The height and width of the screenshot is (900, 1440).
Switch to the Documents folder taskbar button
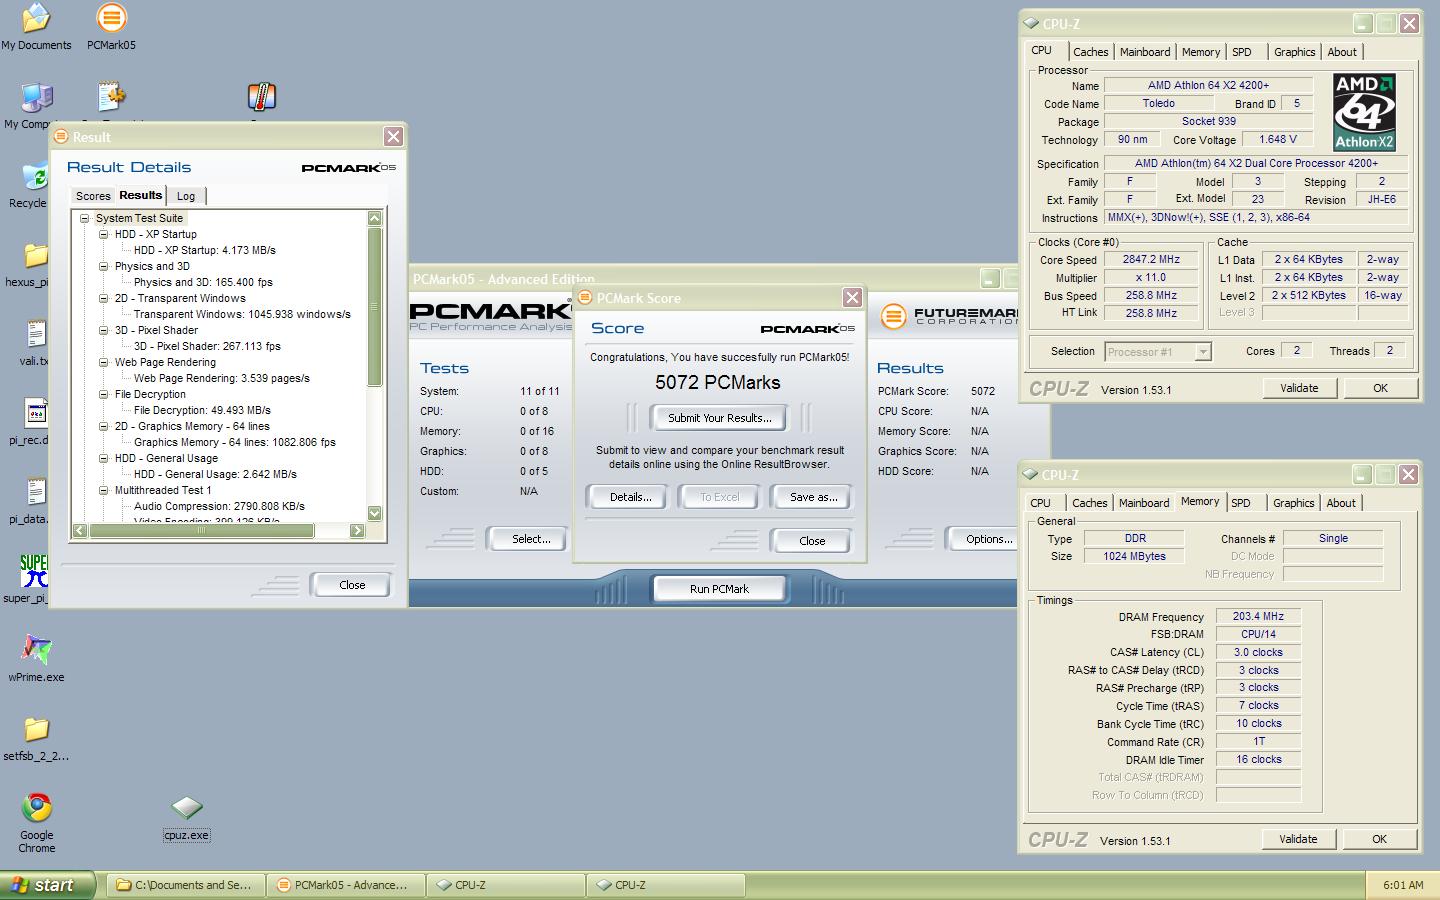click(x=185, y=885)
